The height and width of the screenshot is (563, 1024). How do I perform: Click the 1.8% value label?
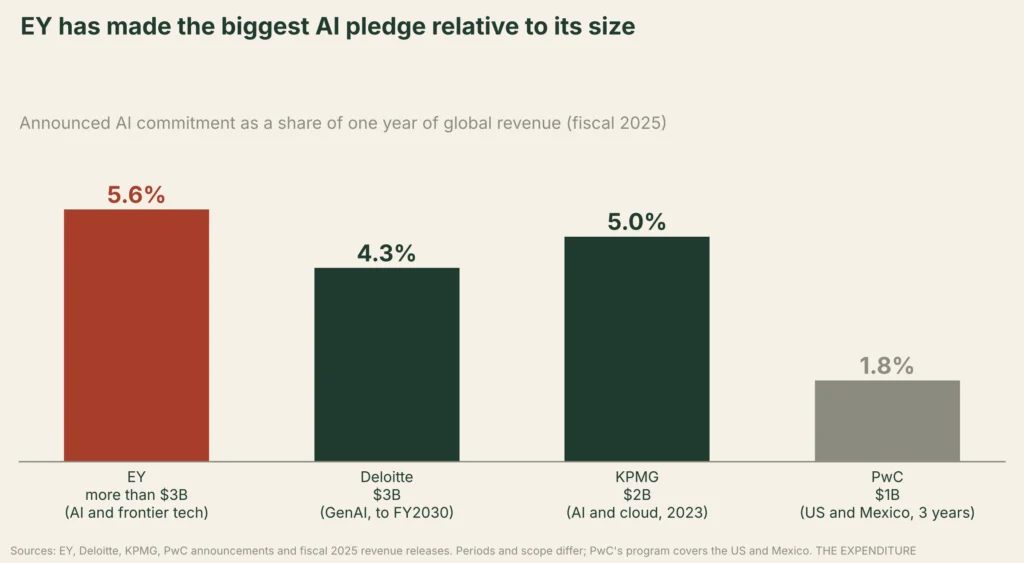point(887,366)
